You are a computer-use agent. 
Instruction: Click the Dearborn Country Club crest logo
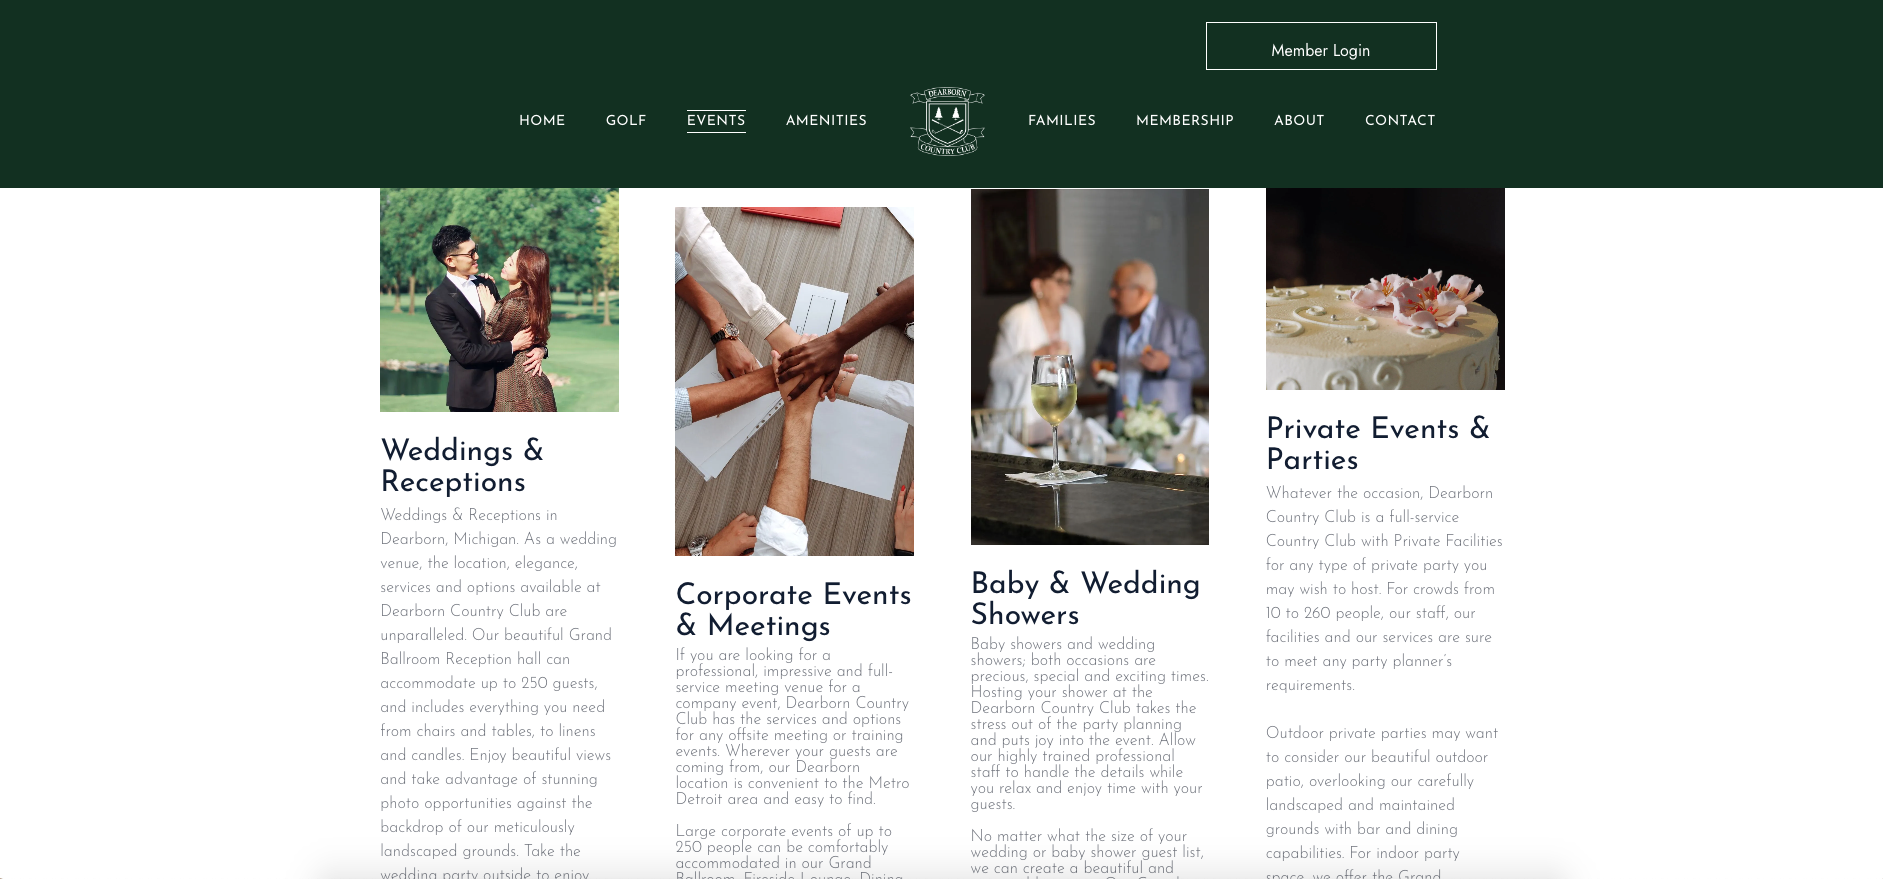pyautogui.click(x=947, y=121)
